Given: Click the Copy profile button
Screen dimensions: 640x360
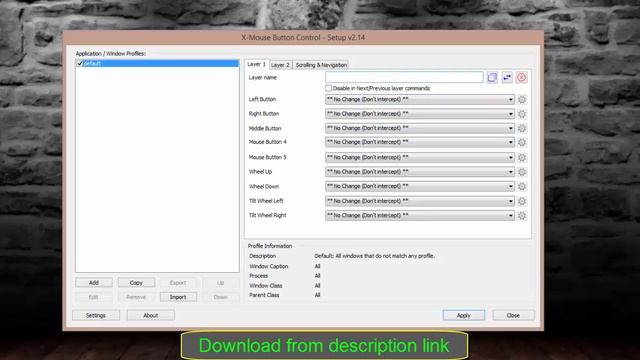Looking at the screenshot, I should coord(136,282).
